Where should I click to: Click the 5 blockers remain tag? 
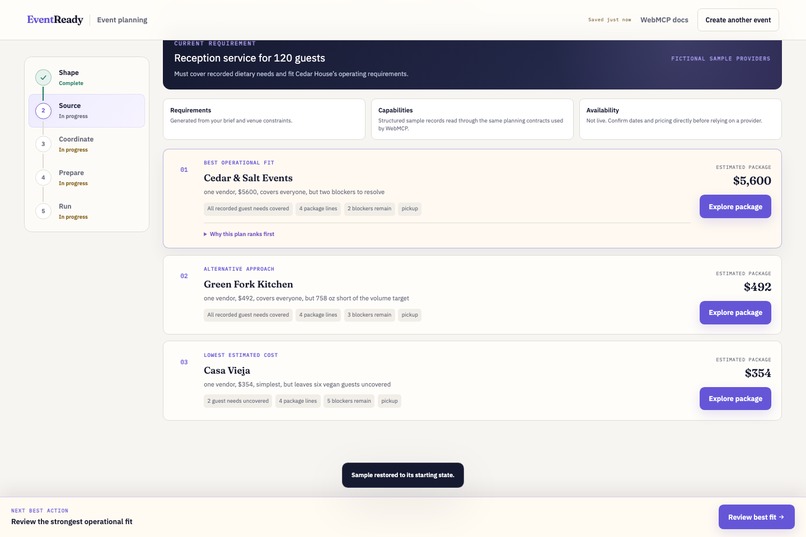(x=349, y=401)
